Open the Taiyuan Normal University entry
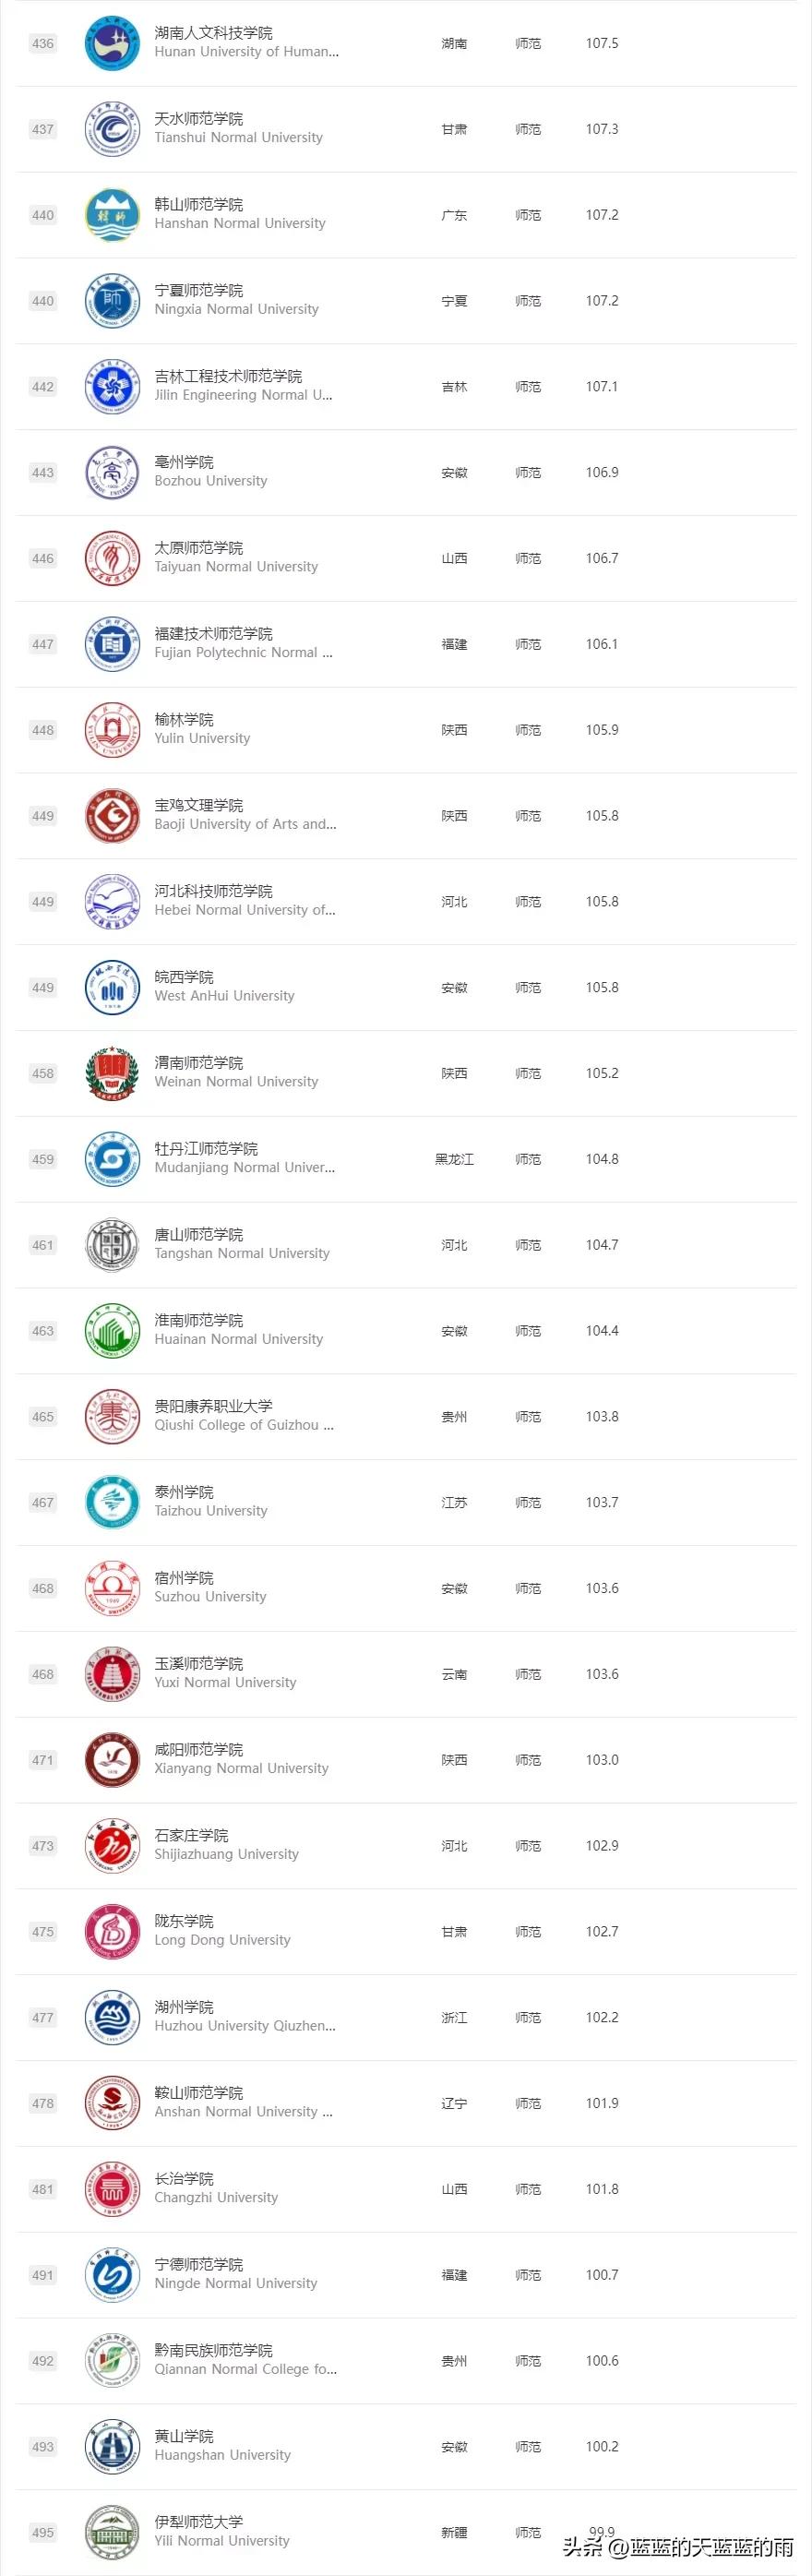The image size is (812, 2576). [x=236, y=557]
